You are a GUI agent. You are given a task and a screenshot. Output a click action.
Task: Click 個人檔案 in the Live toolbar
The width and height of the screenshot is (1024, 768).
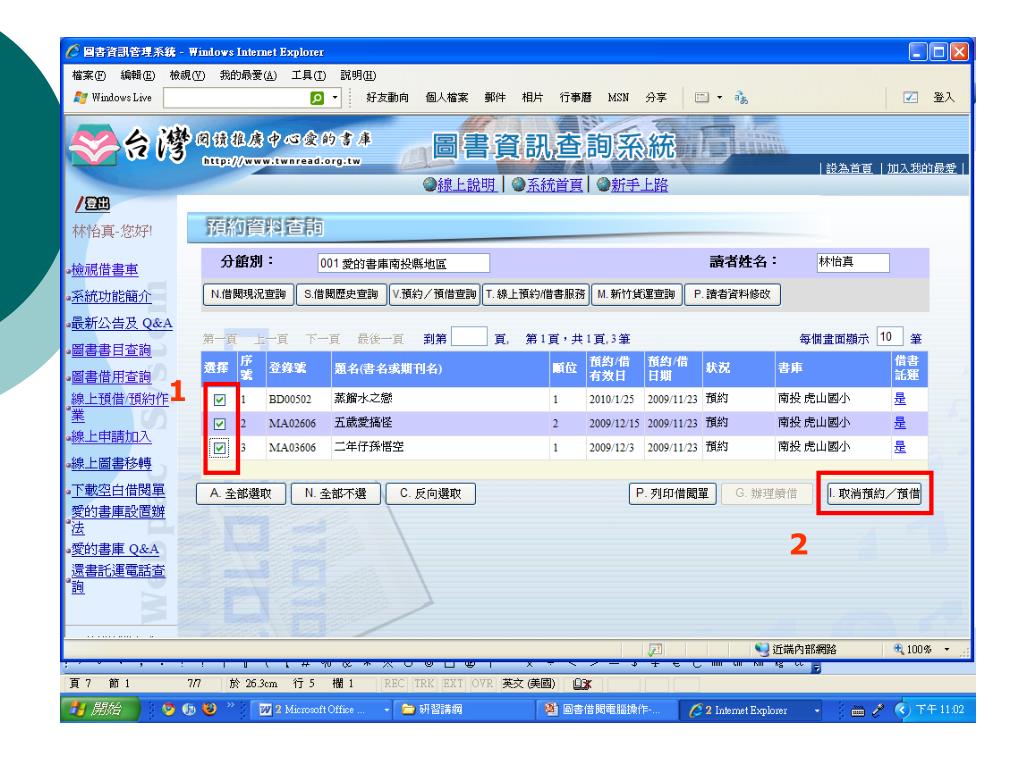447,97
